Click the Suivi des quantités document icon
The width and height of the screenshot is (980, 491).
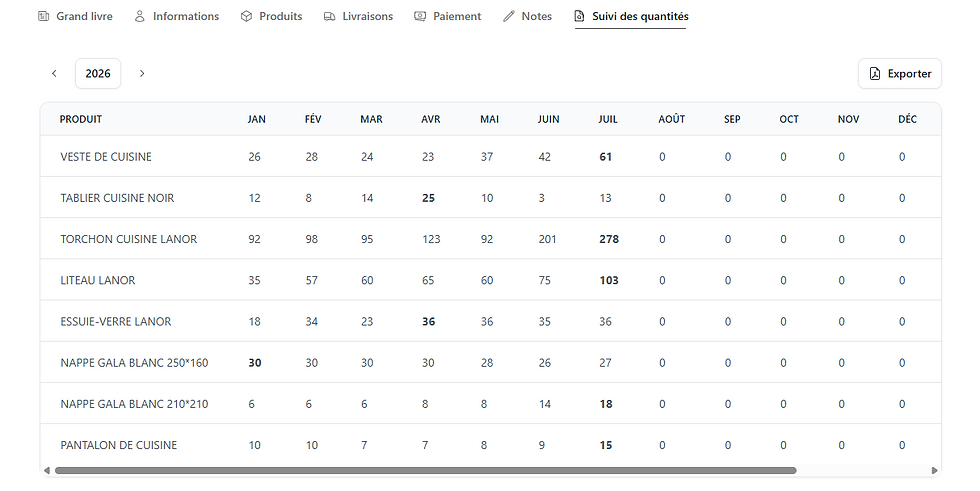pos(579,16)
